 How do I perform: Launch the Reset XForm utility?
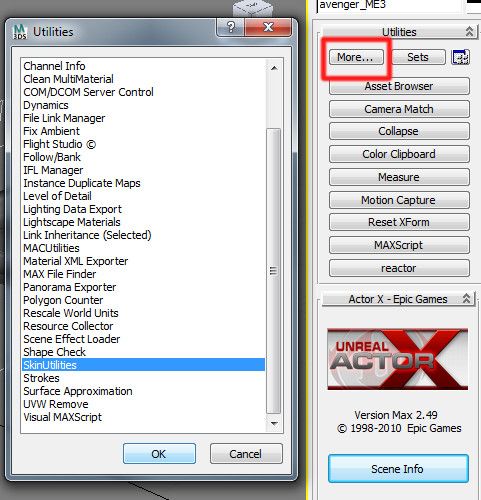pos(399,222)
